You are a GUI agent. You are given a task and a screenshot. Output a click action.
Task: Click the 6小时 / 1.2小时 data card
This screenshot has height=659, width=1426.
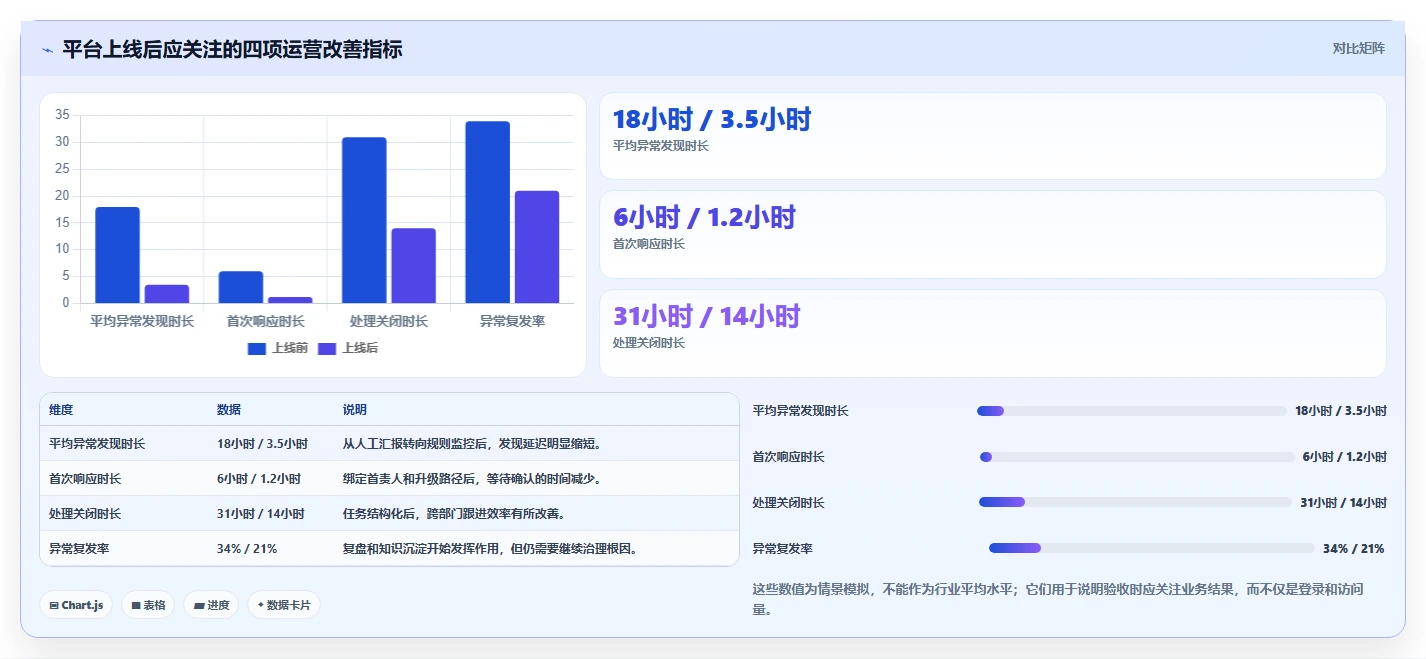992,234
